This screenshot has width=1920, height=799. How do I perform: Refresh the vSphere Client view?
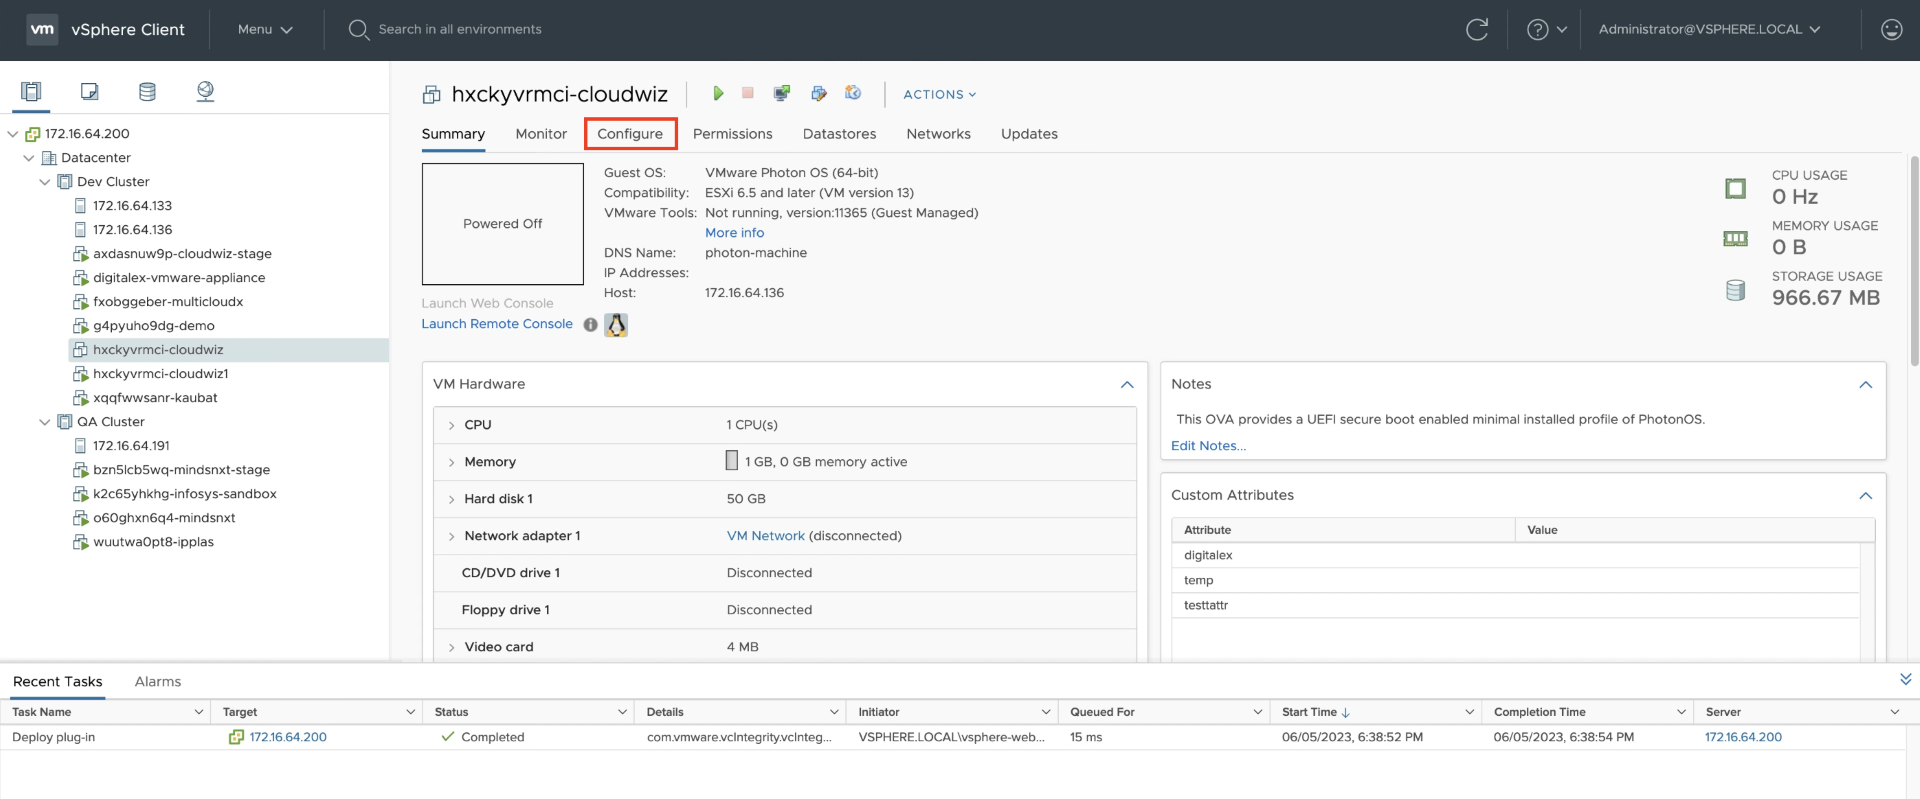click(1477, 30)
